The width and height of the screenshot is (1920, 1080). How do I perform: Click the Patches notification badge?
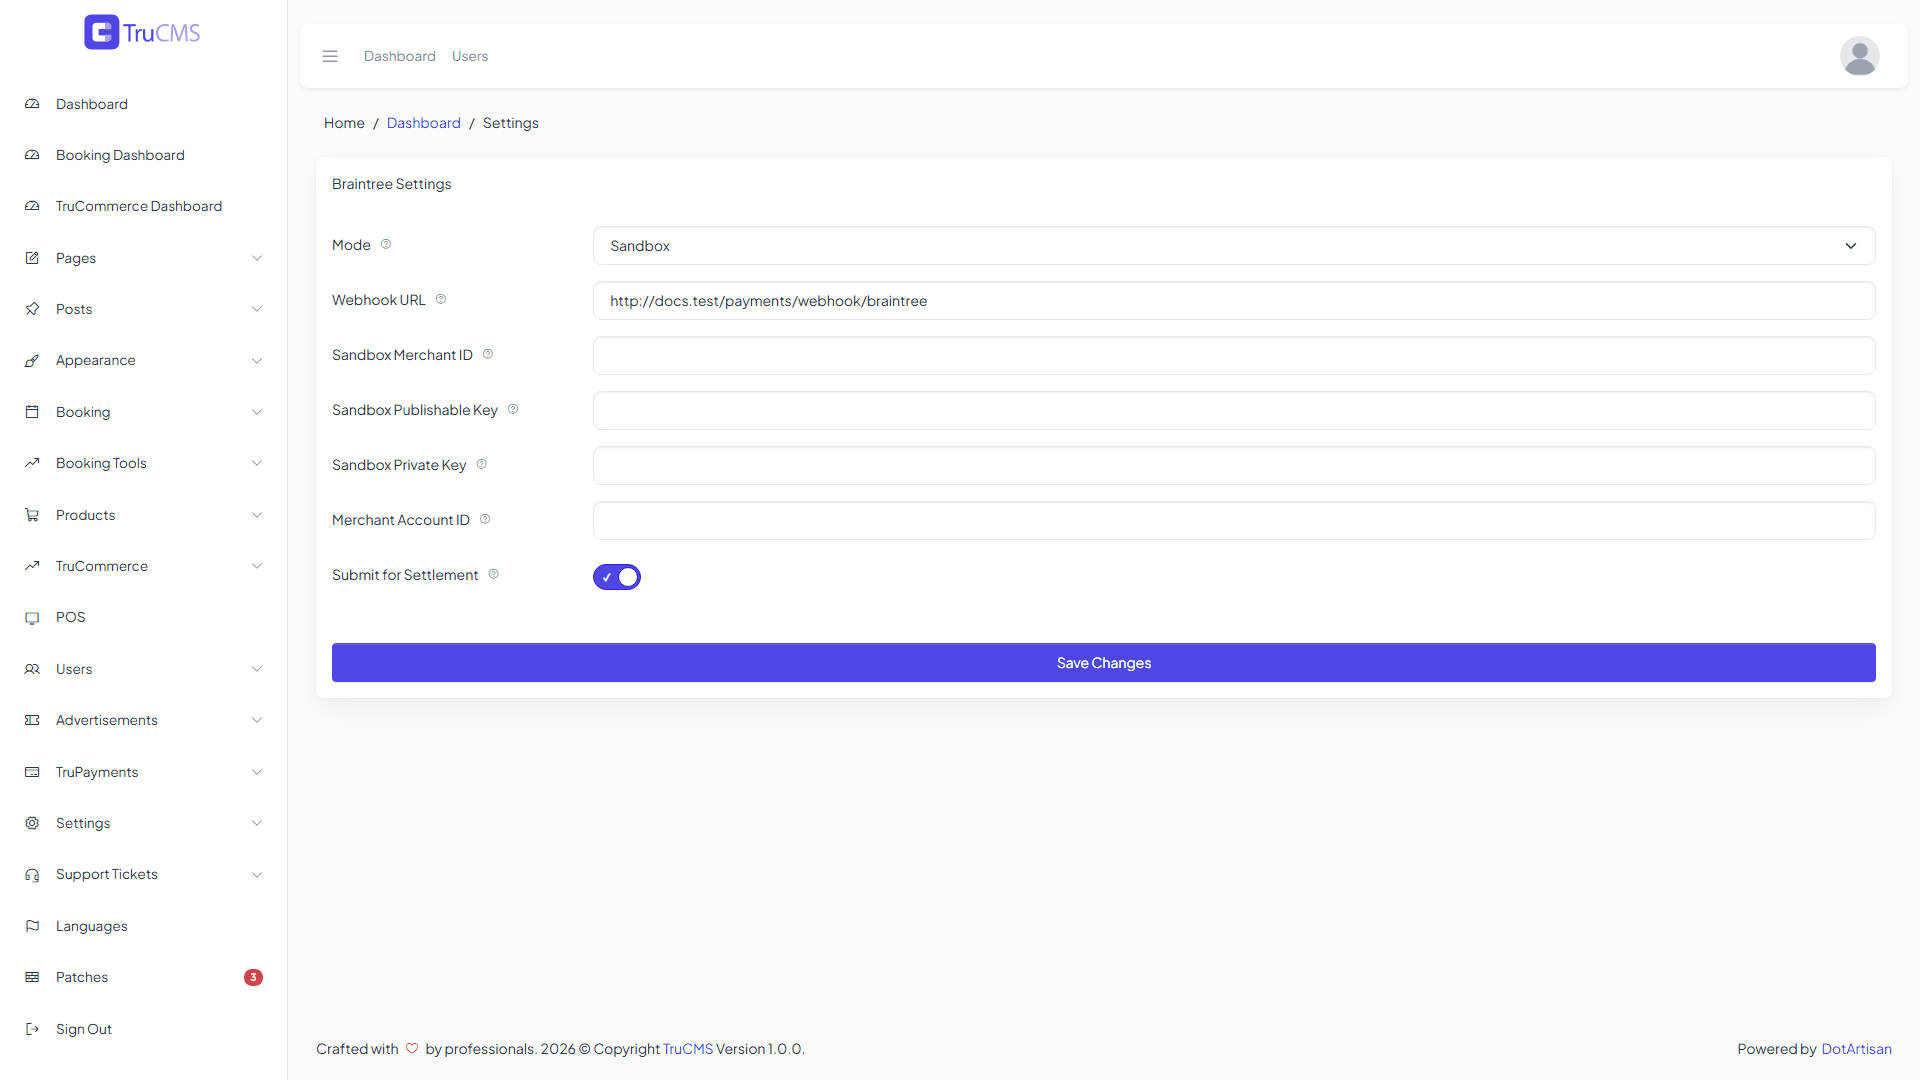pos(253,977)
